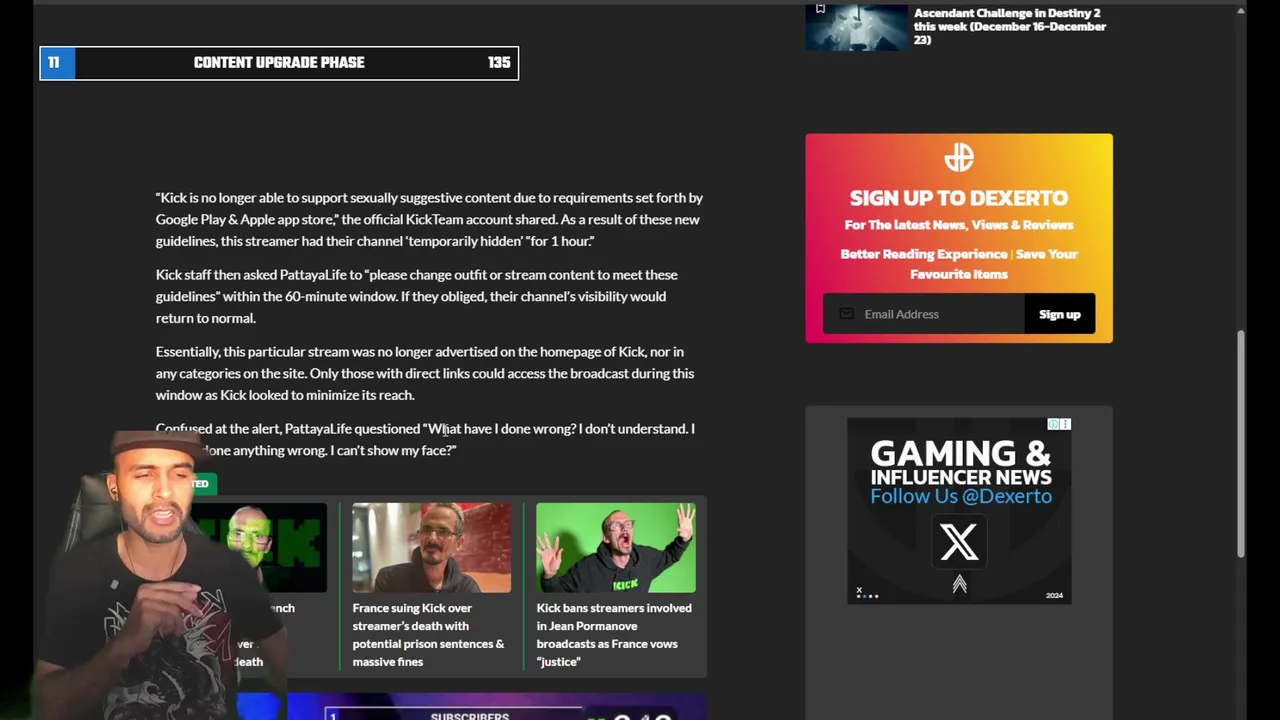The height and width of the screenshot is (720, 1280).
Task: Click the SIGN UP TO DEXERTO heading
Action: click(959, 198)
